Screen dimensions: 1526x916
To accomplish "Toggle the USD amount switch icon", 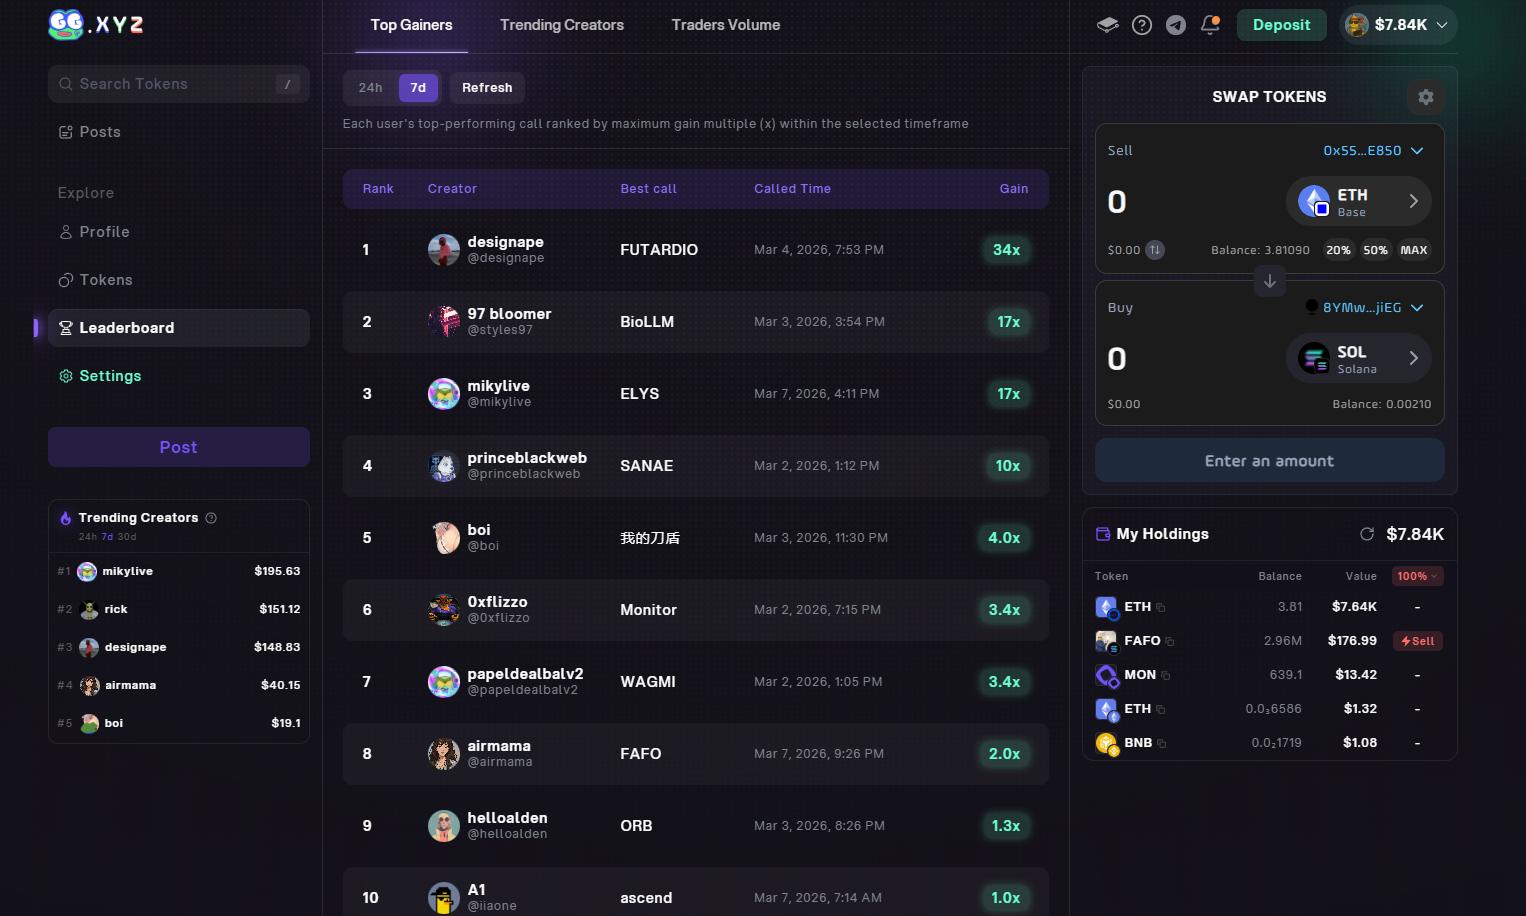I will 1155,250.
